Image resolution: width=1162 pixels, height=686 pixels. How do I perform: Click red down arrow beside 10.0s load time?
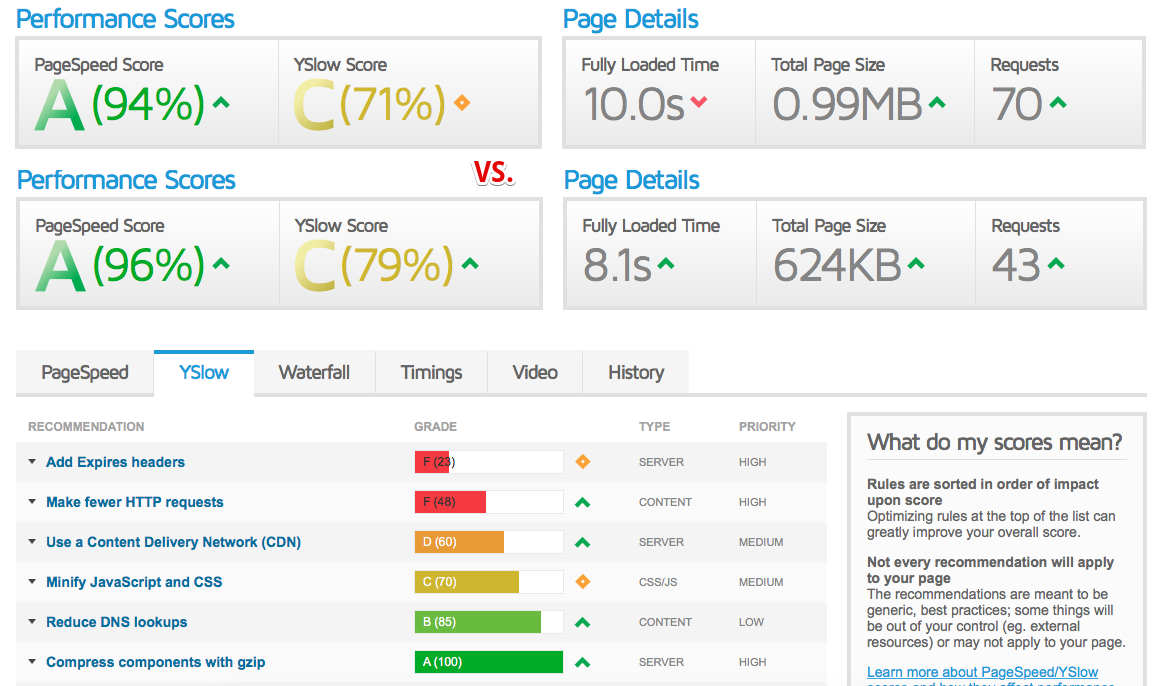699,101
